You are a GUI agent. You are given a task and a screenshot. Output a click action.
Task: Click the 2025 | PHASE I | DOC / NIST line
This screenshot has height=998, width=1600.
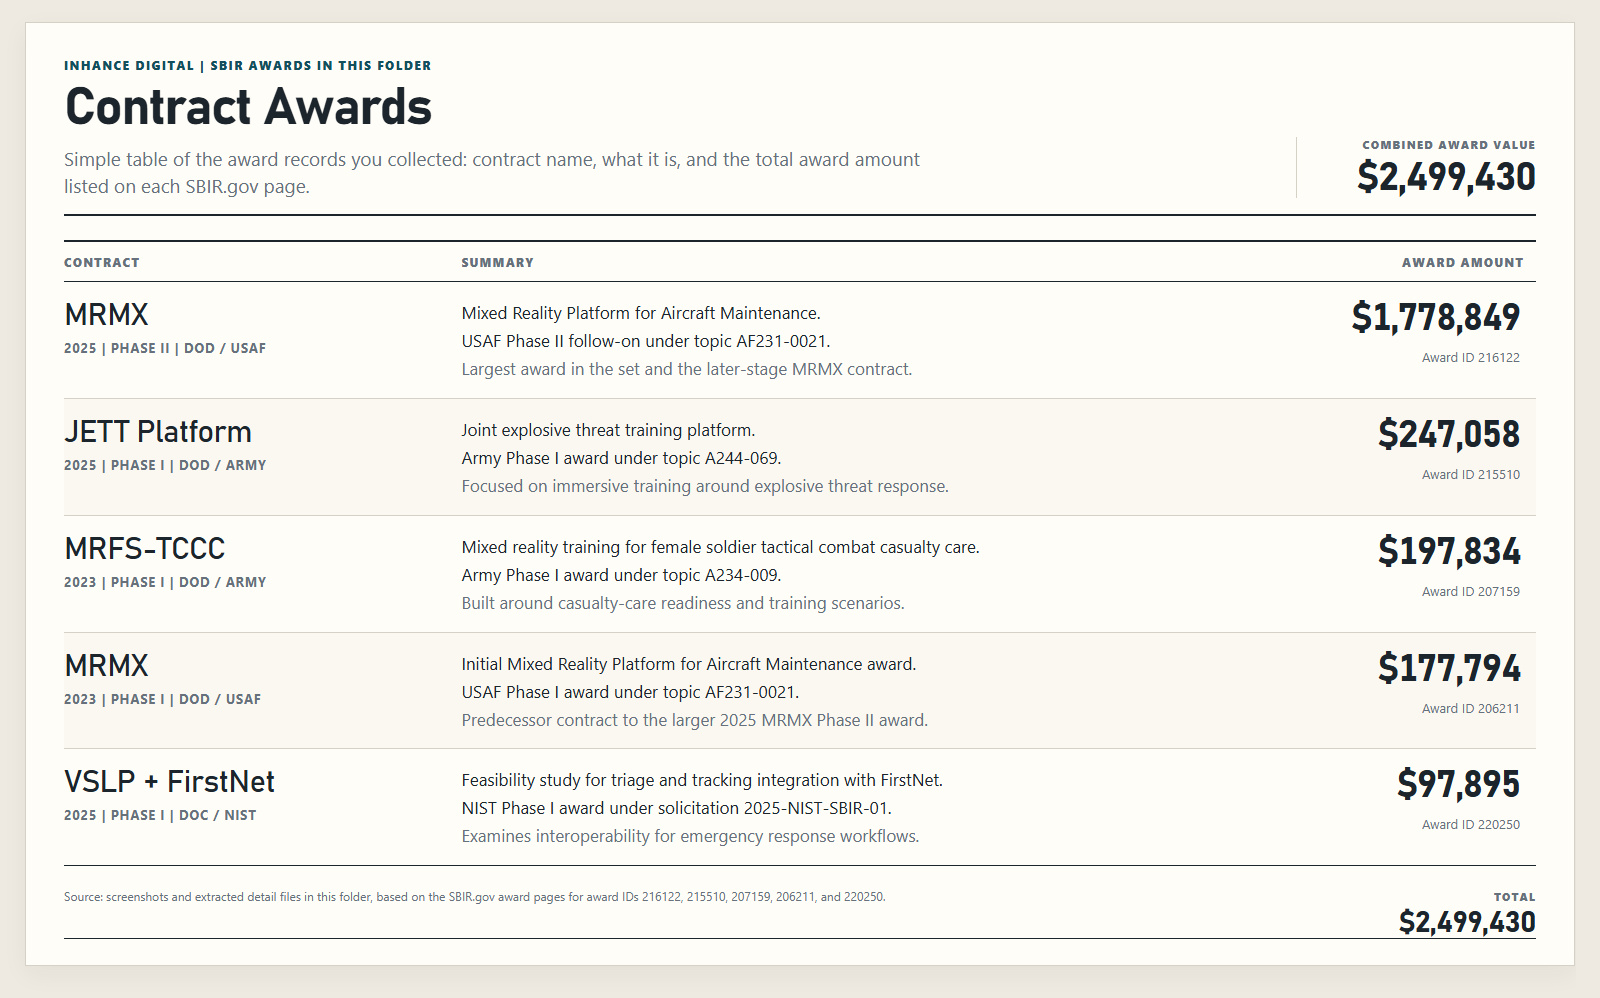[x=160, y=816]
